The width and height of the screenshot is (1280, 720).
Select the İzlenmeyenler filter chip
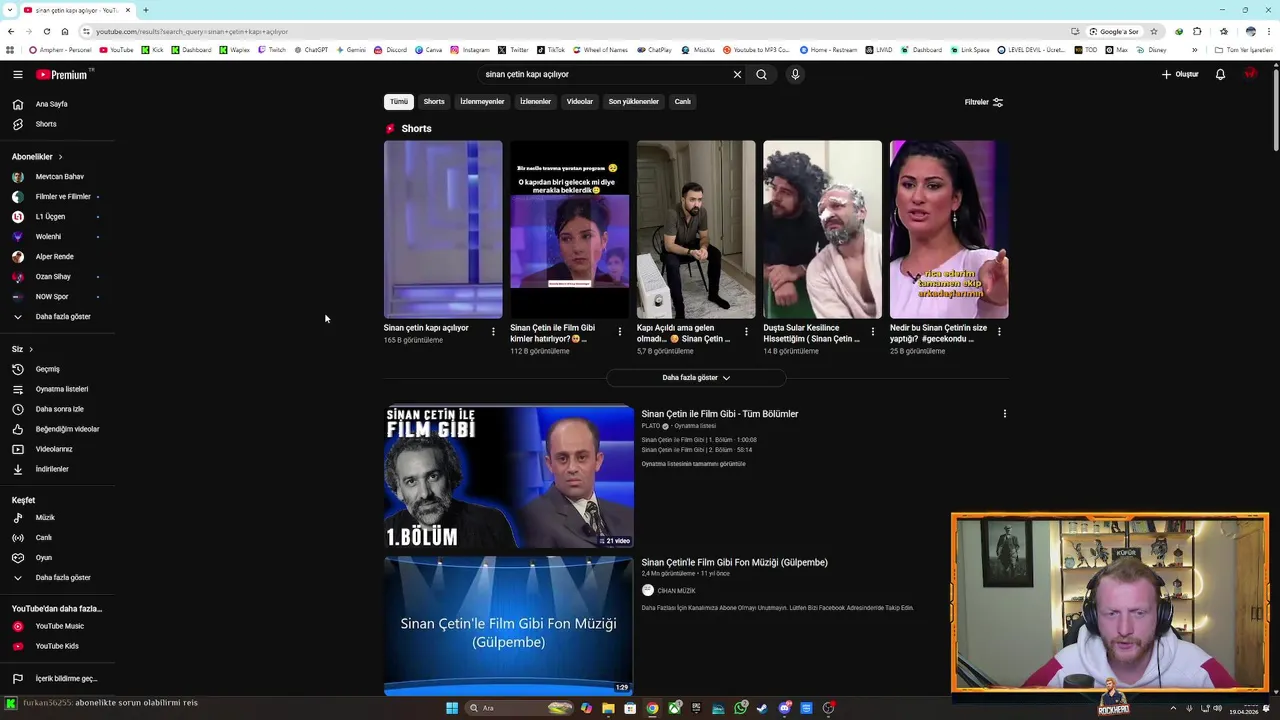[x=482, y=101]
